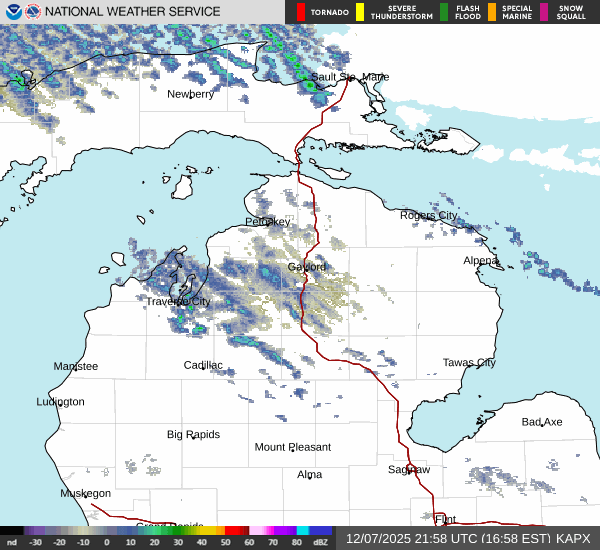Click the Traverse City map label

[x=178, y=301]
